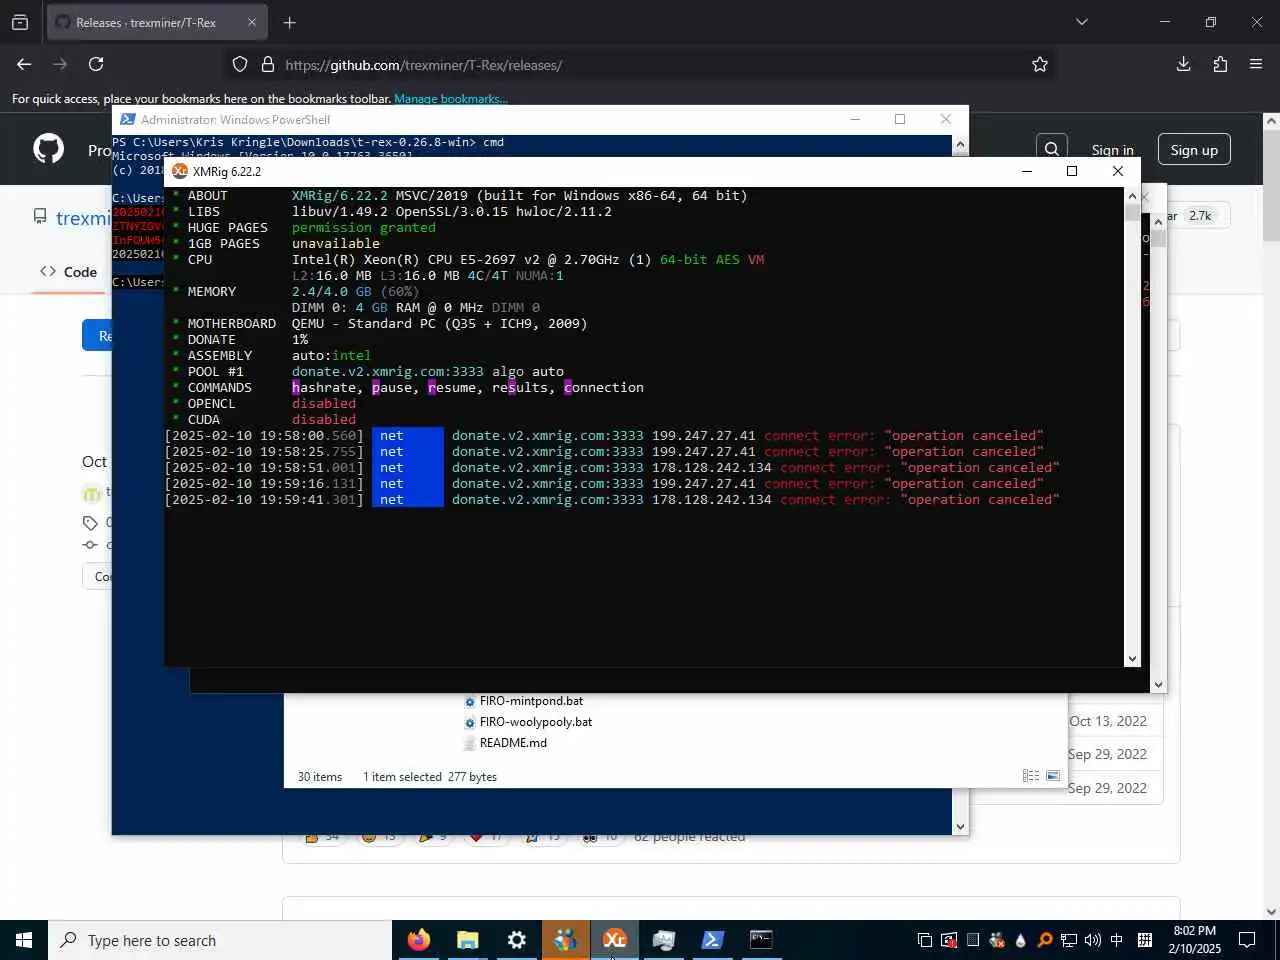The width and height of the screenshot is (1280, 960).
Task: Click PowerShell window scroll down arrow
Action: point(960,827)
